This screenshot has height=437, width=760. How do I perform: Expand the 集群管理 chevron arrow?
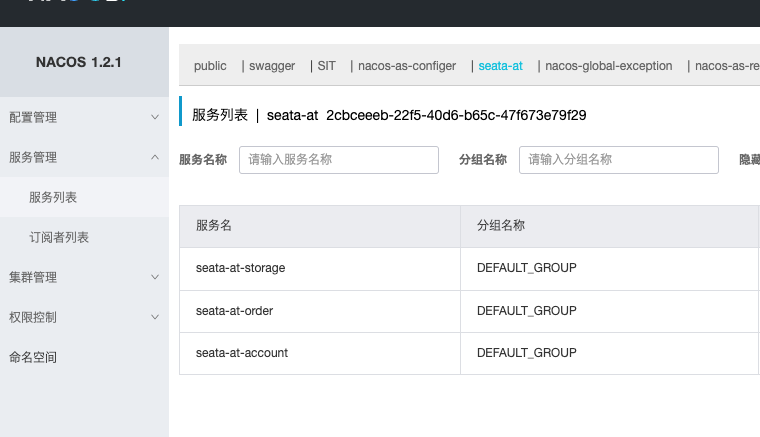click(154, 277)
